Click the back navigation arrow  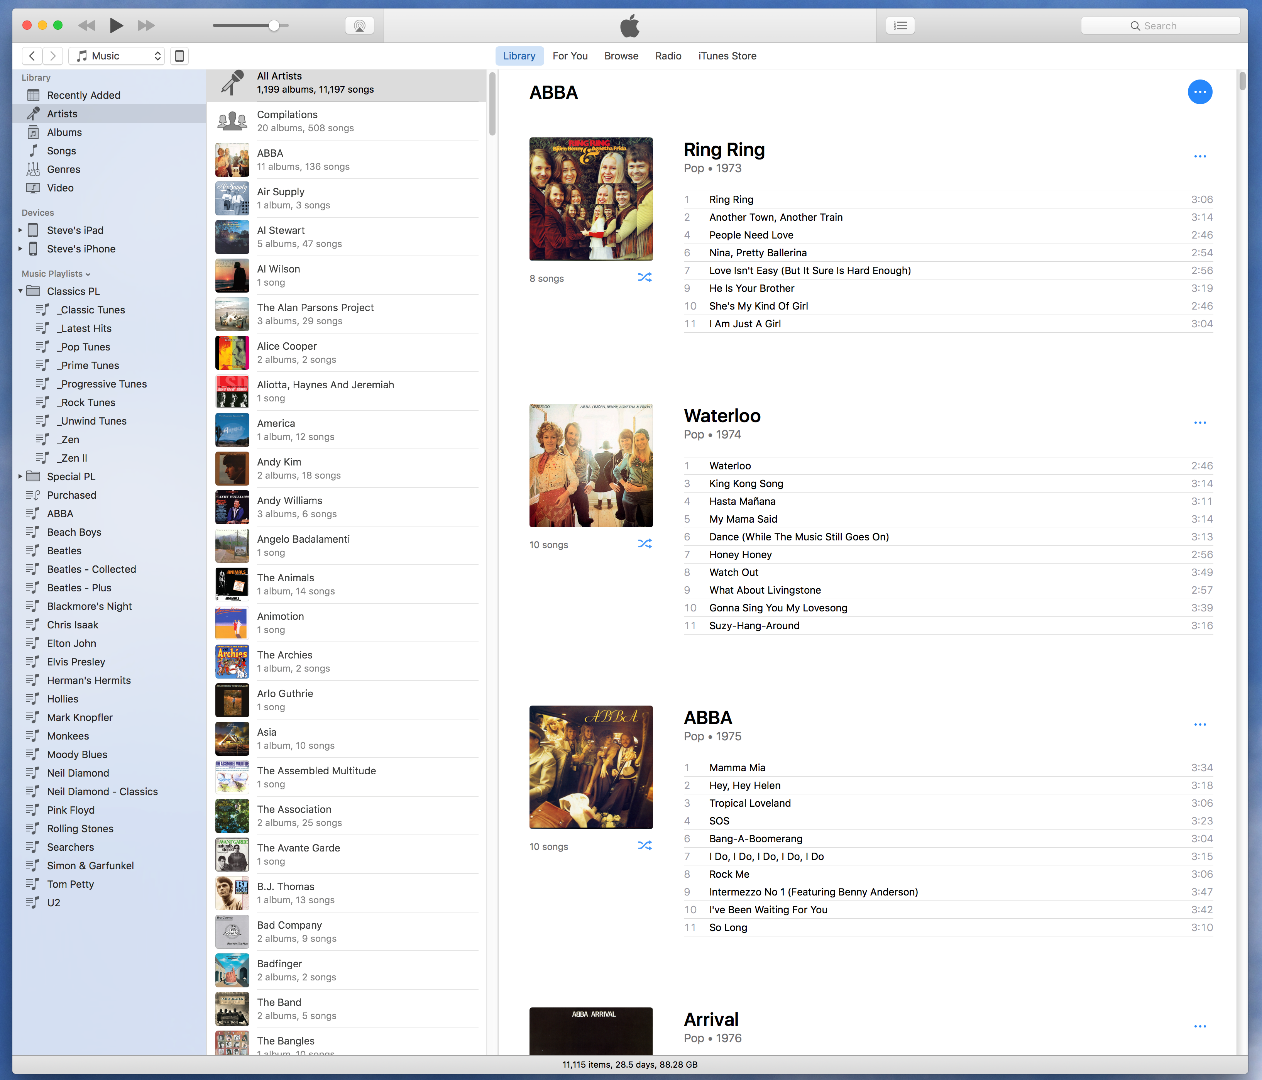click(32, 56)
